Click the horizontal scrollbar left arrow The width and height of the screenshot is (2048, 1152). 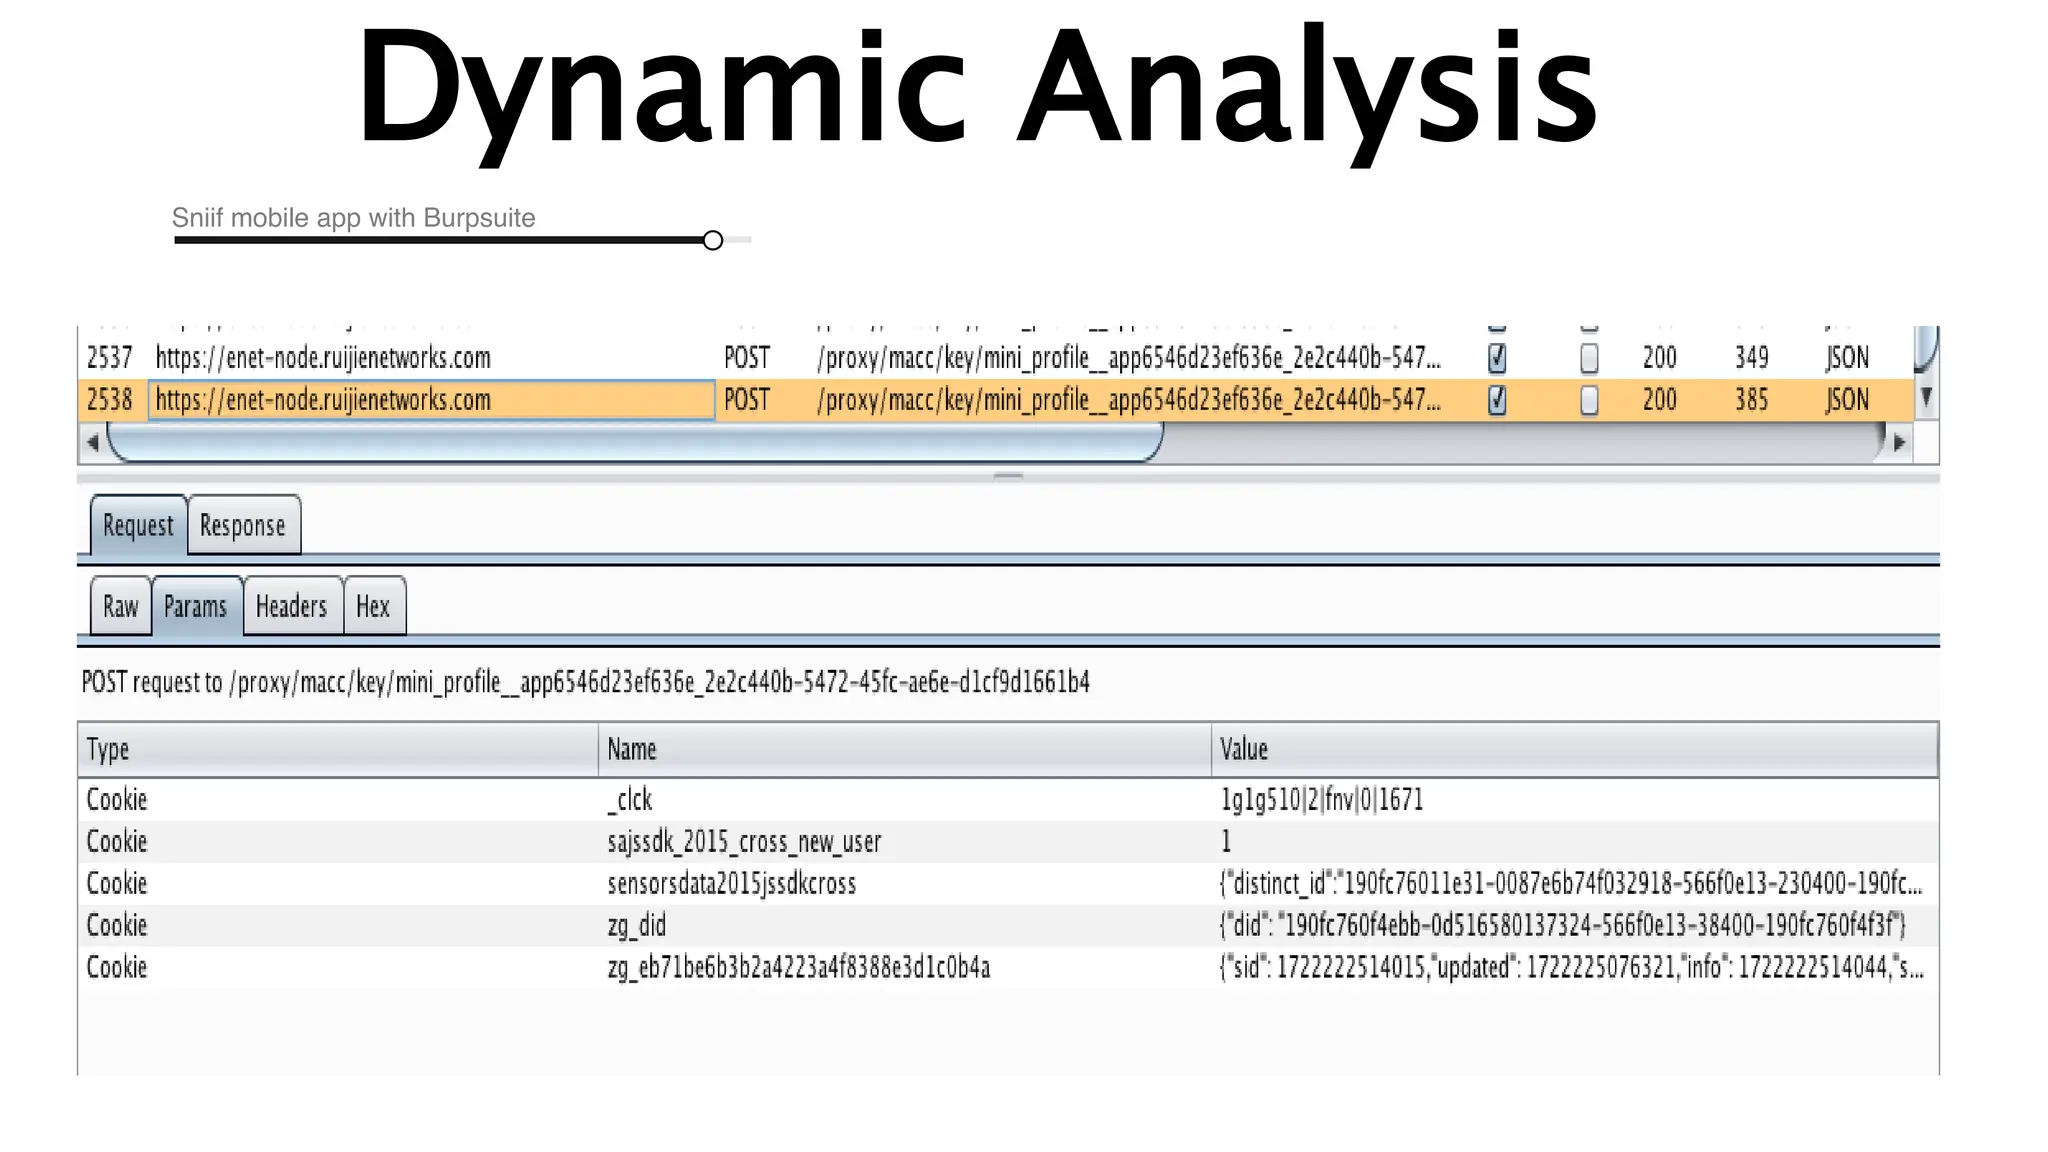[x=92, y=442]
